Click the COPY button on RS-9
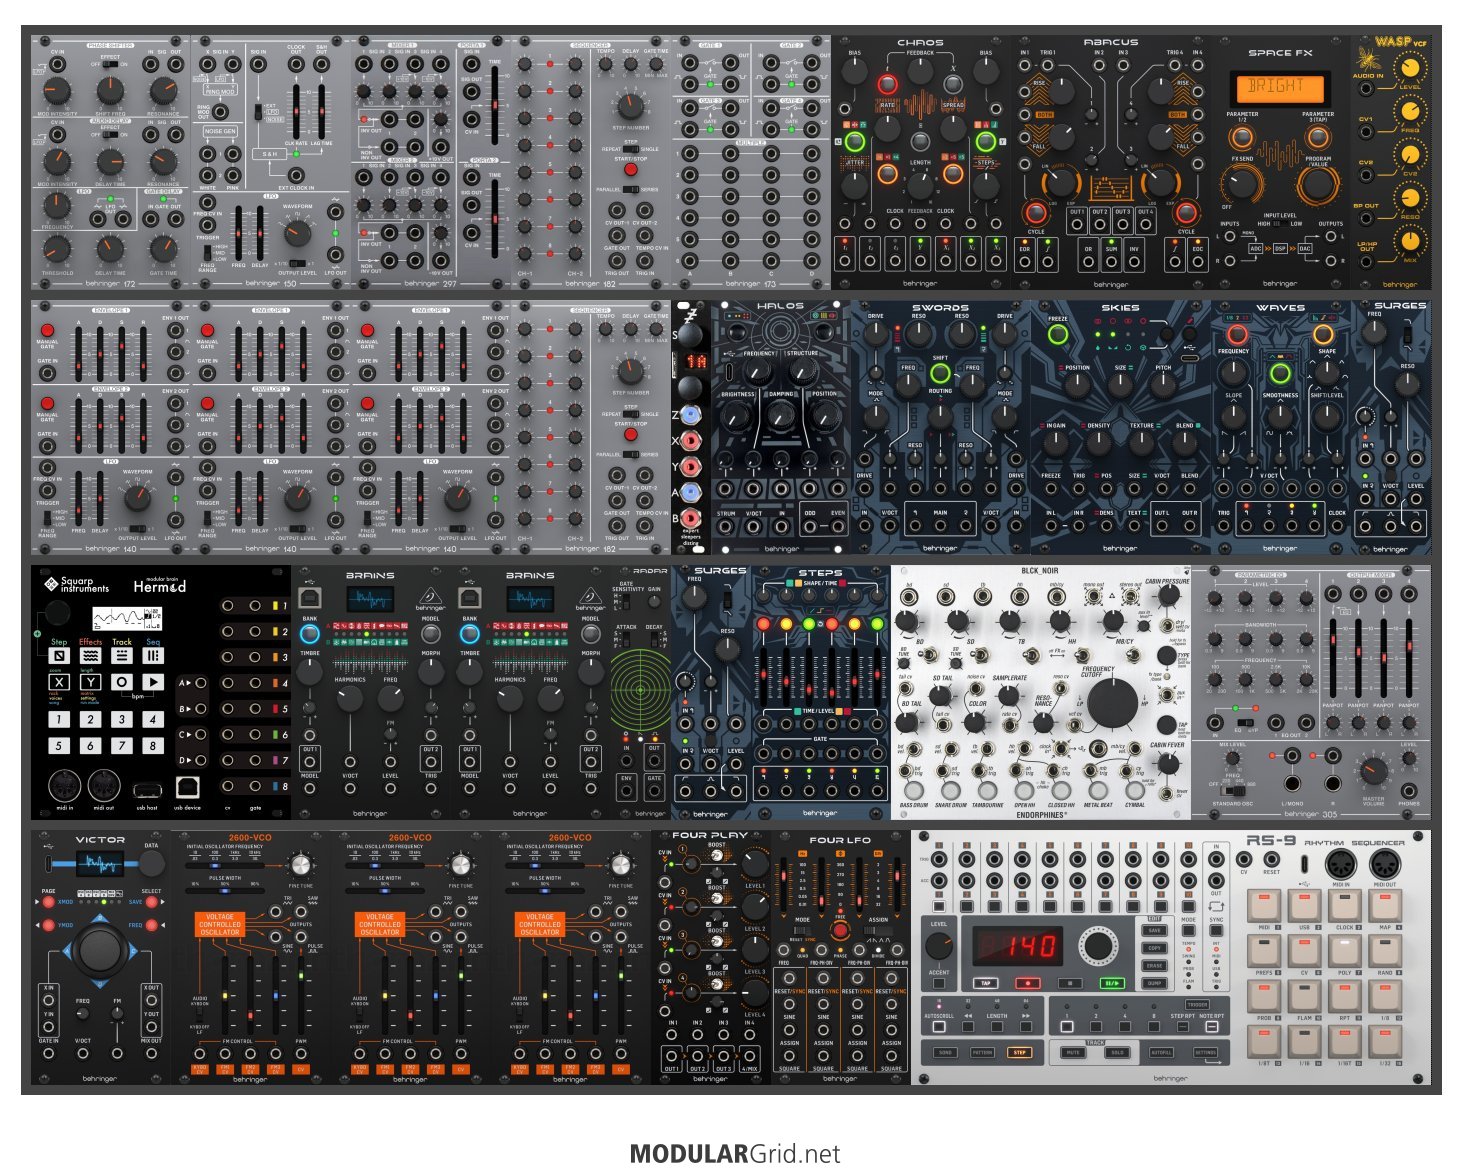The image size is (1472, 1175). (x=1154, y=948)
